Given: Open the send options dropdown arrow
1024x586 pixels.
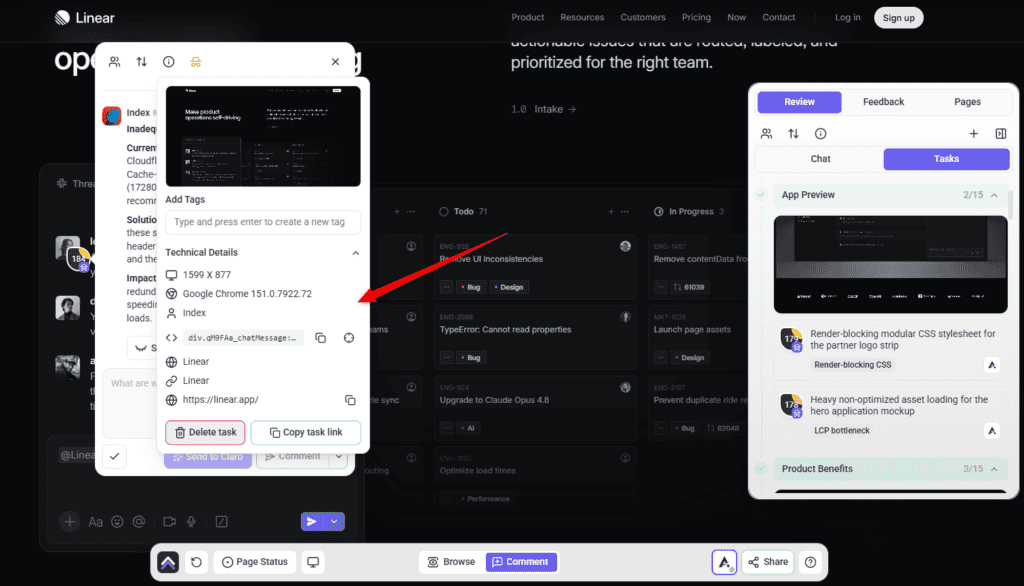Looking at the screenshot, I should coord(334,522).
